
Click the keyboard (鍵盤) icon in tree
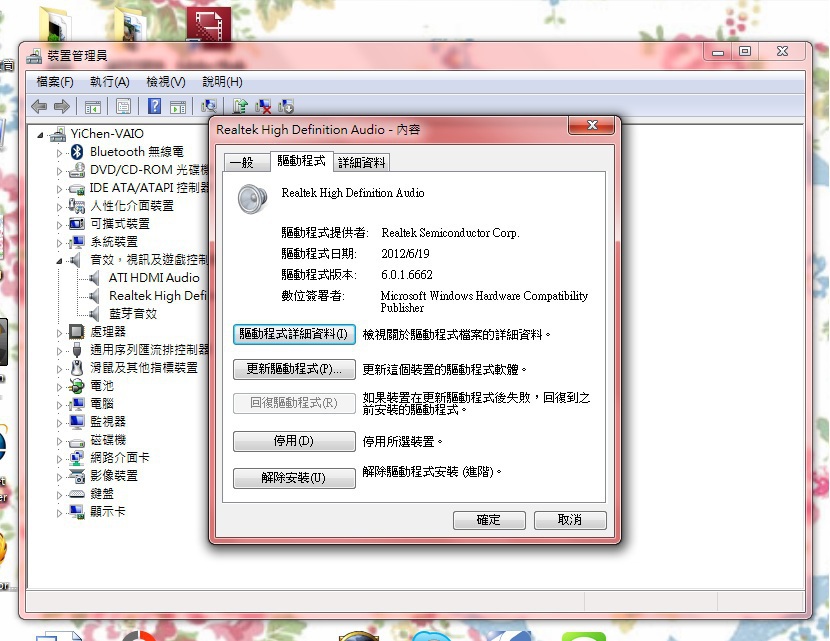click(77, 494)
